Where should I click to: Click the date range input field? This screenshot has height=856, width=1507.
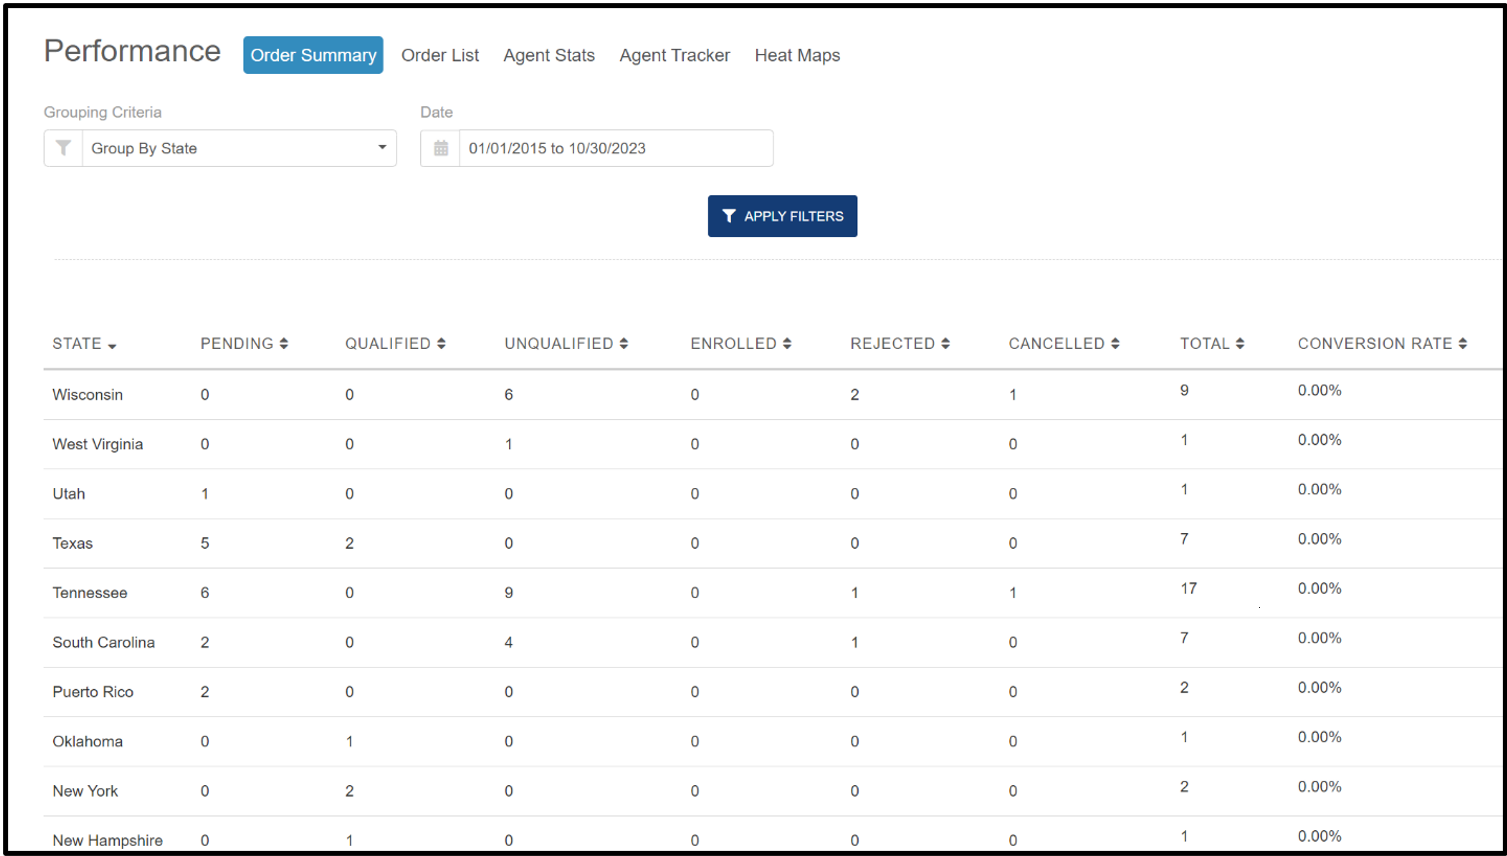click(x=616, y=148)
